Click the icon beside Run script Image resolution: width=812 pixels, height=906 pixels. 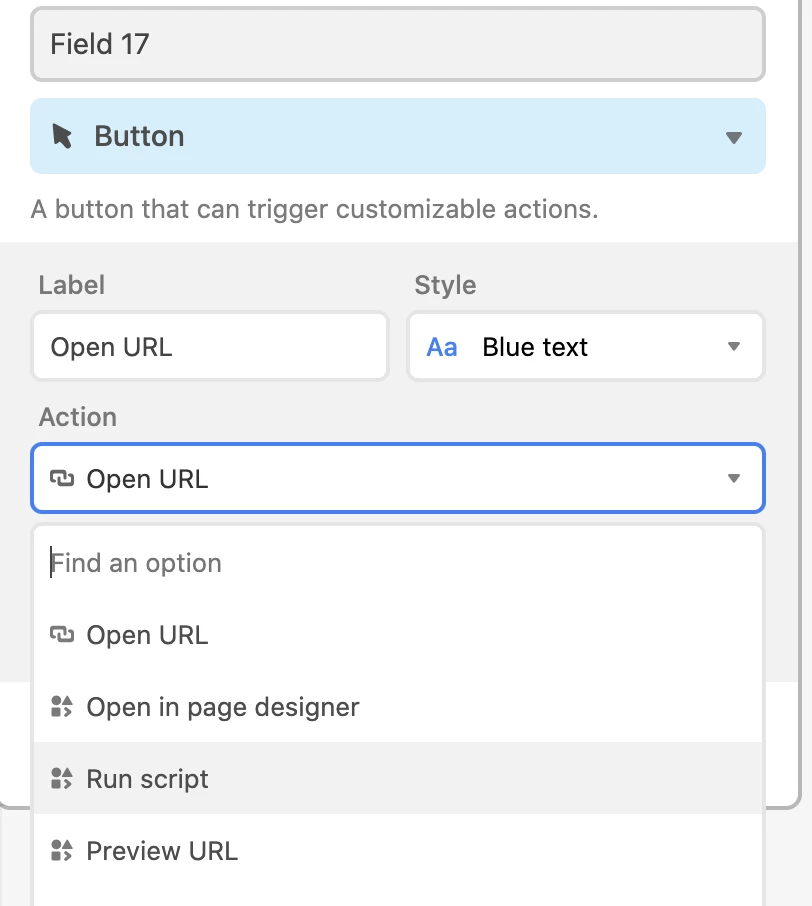(x=62, y=778)
